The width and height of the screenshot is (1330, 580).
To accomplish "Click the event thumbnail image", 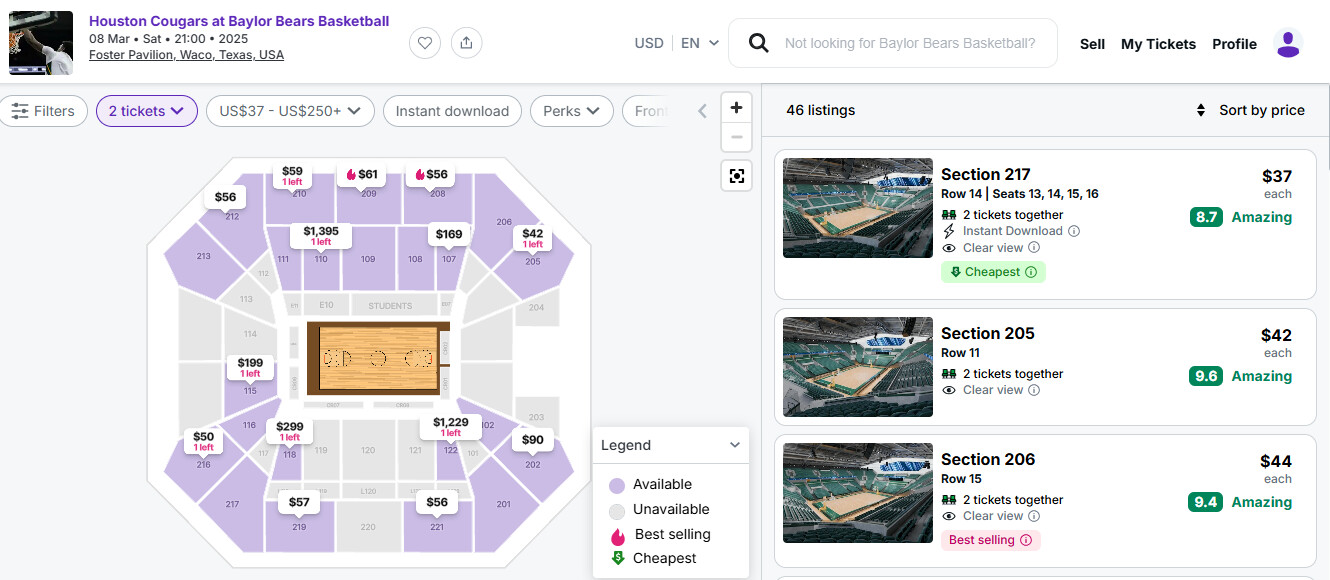I will coord(41,43).
